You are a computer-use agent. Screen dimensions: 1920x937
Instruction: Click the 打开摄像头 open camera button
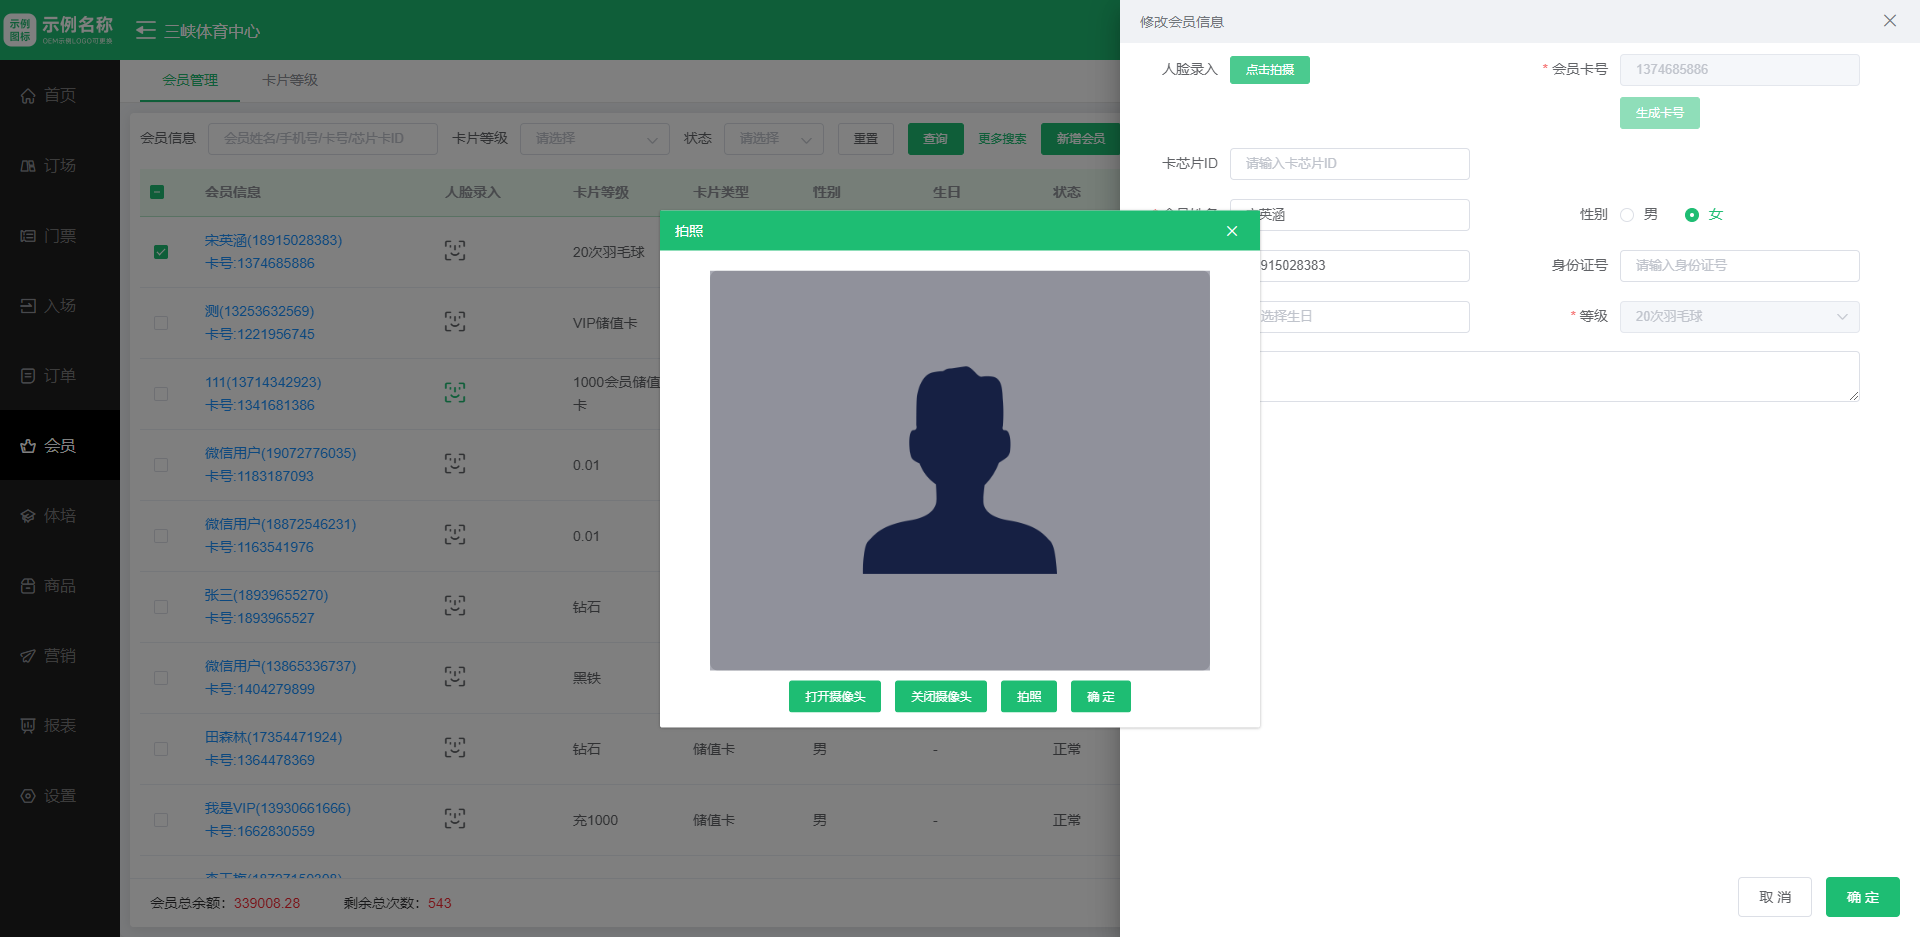(x=834, y=697)
